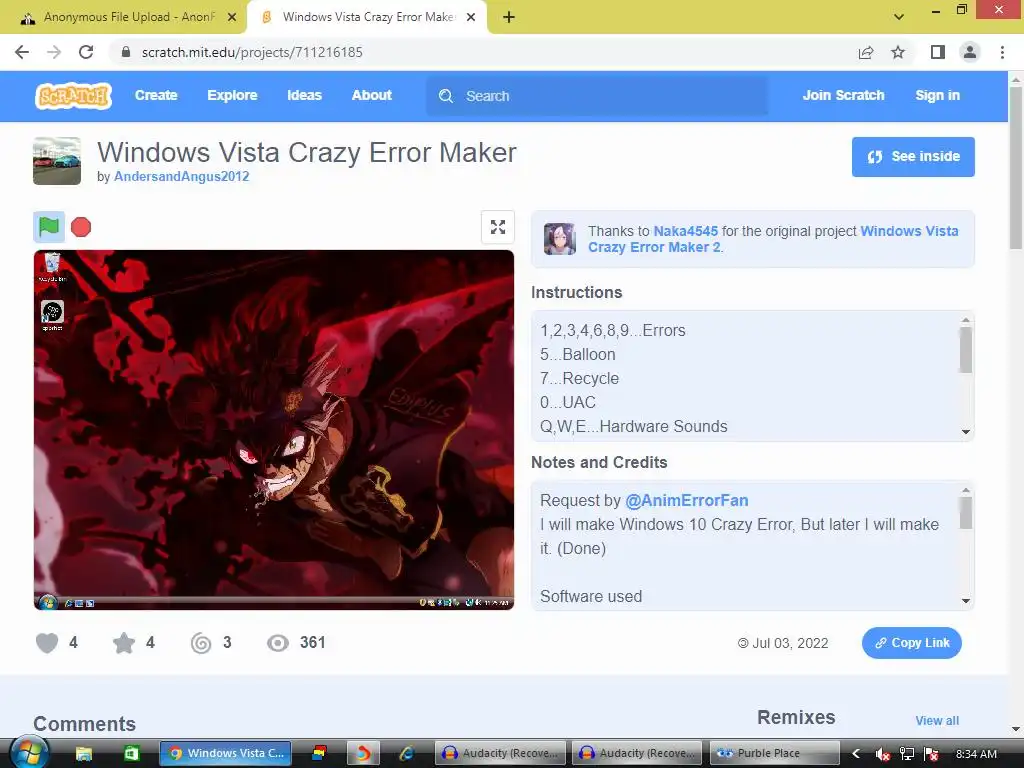Open the Naka4545 profile link
The height and width of the screenshot is (768, 1024).
click(x=685, y=231)
